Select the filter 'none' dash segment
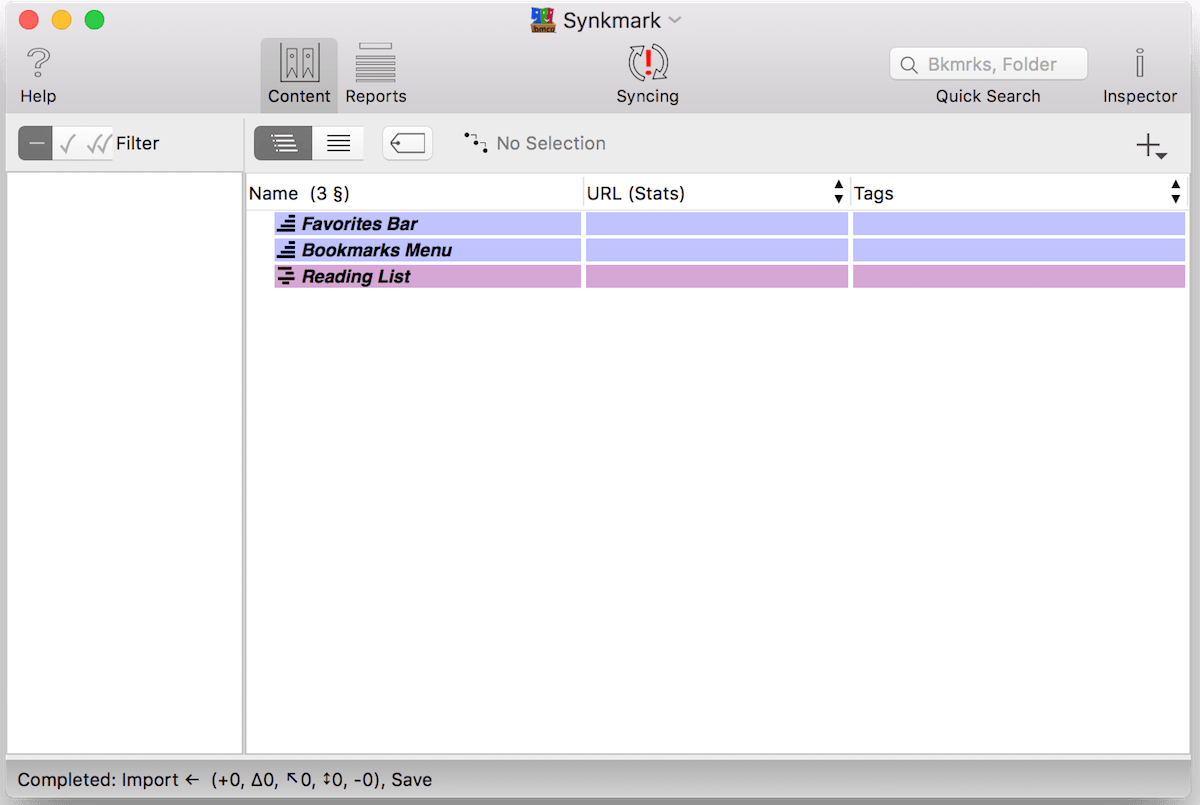This screenshot has width=1200, height=805. click(x=36, y=143)
